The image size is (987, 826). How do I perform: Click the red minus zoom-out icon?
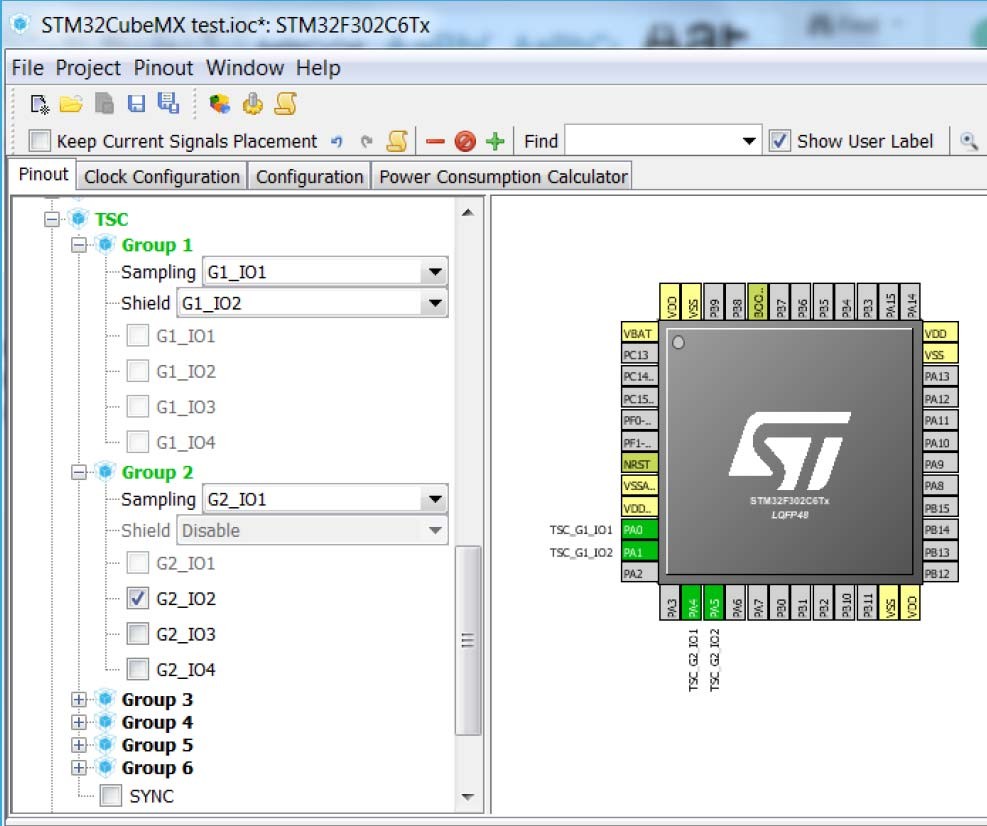point(435,142)
